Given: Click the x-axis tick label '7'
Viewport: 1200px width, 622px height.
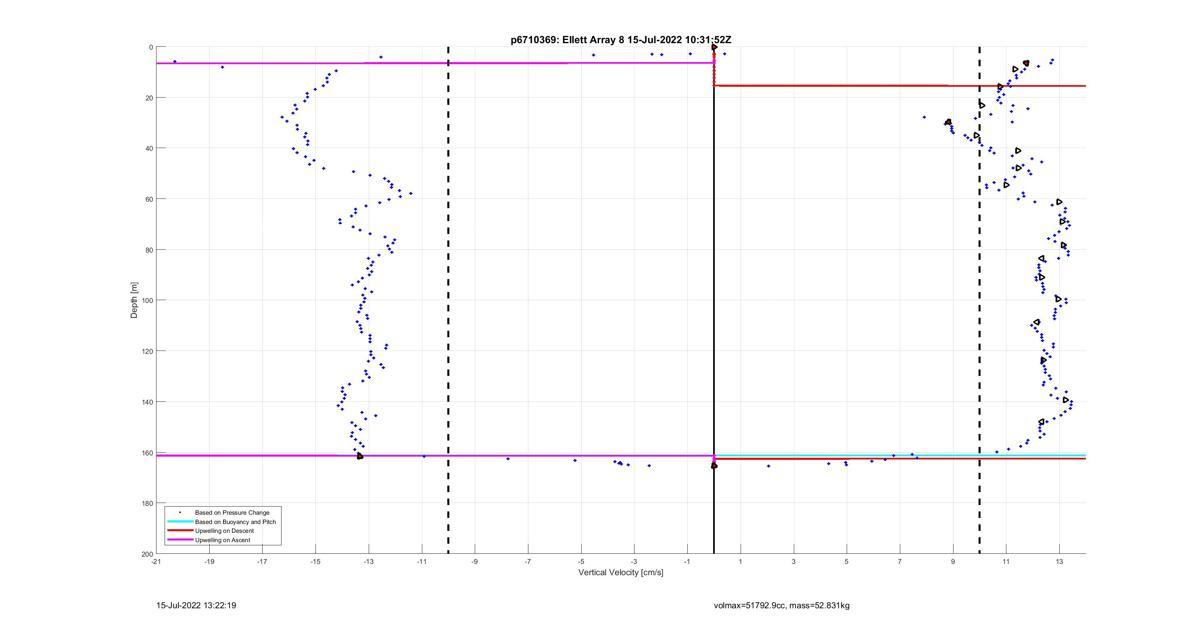Looking at the screenshot, I should tap(899, 562).
